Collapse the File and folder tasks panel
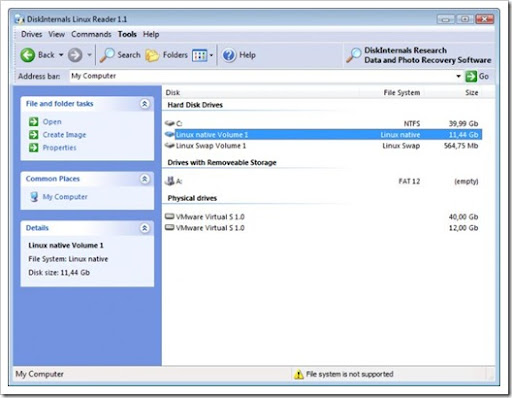Image resolution: width=512 pixels, height=398 pixels. [144, 104]
